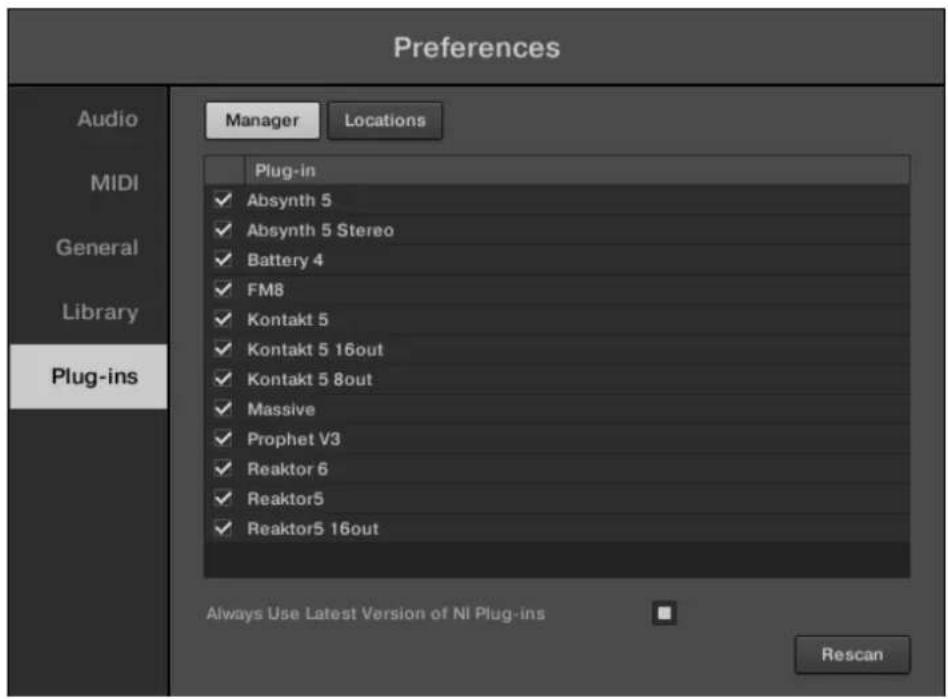The width and height of the screenshot is (948, 699).
Task: Disable the Kontakt 5 16out plug-in
Action: pyautogui.click(x=223, y=350)
